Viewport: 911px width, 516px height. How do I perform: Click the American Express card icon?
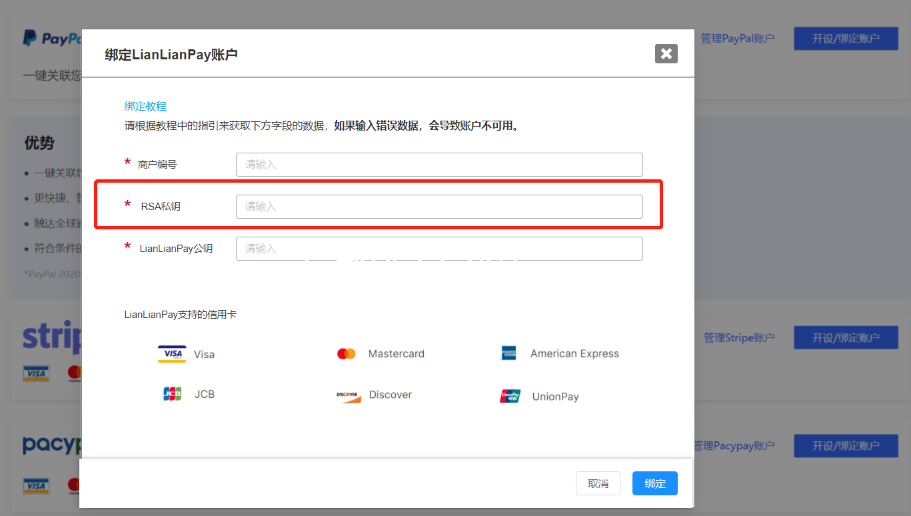click(x=508, y=353)
